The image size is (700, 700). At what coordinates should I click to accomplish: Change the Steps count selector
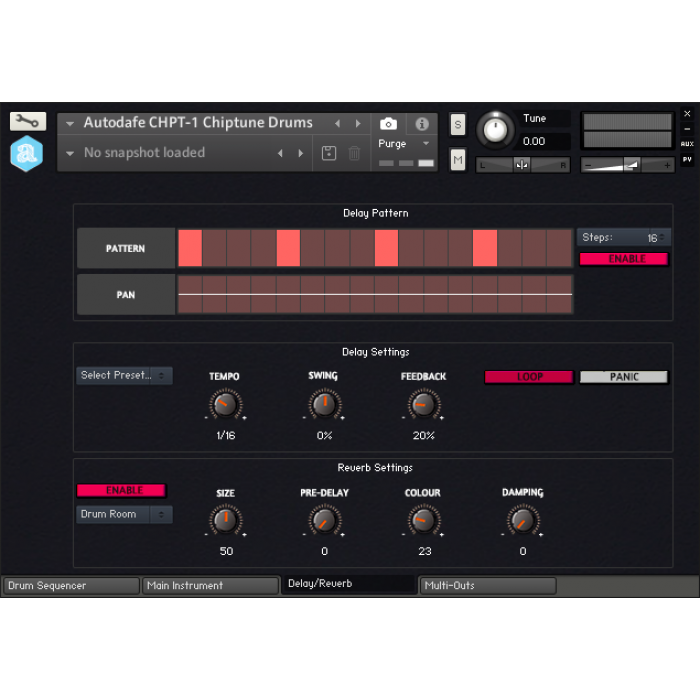pyautogui.click(x=624, y=238)
